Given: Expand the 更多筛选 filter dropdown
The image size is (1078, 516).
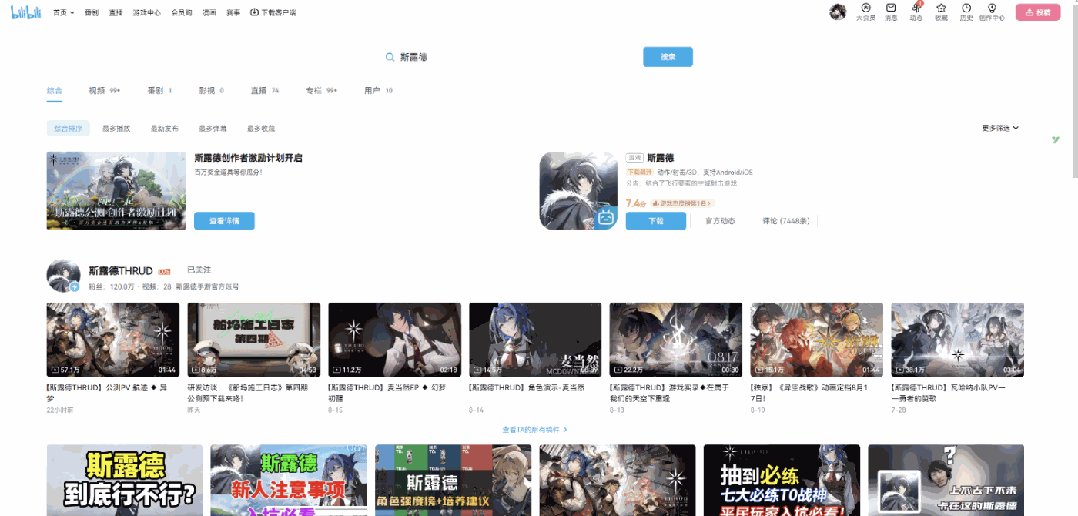Looking at the screenshot, I should [1000, 128].
